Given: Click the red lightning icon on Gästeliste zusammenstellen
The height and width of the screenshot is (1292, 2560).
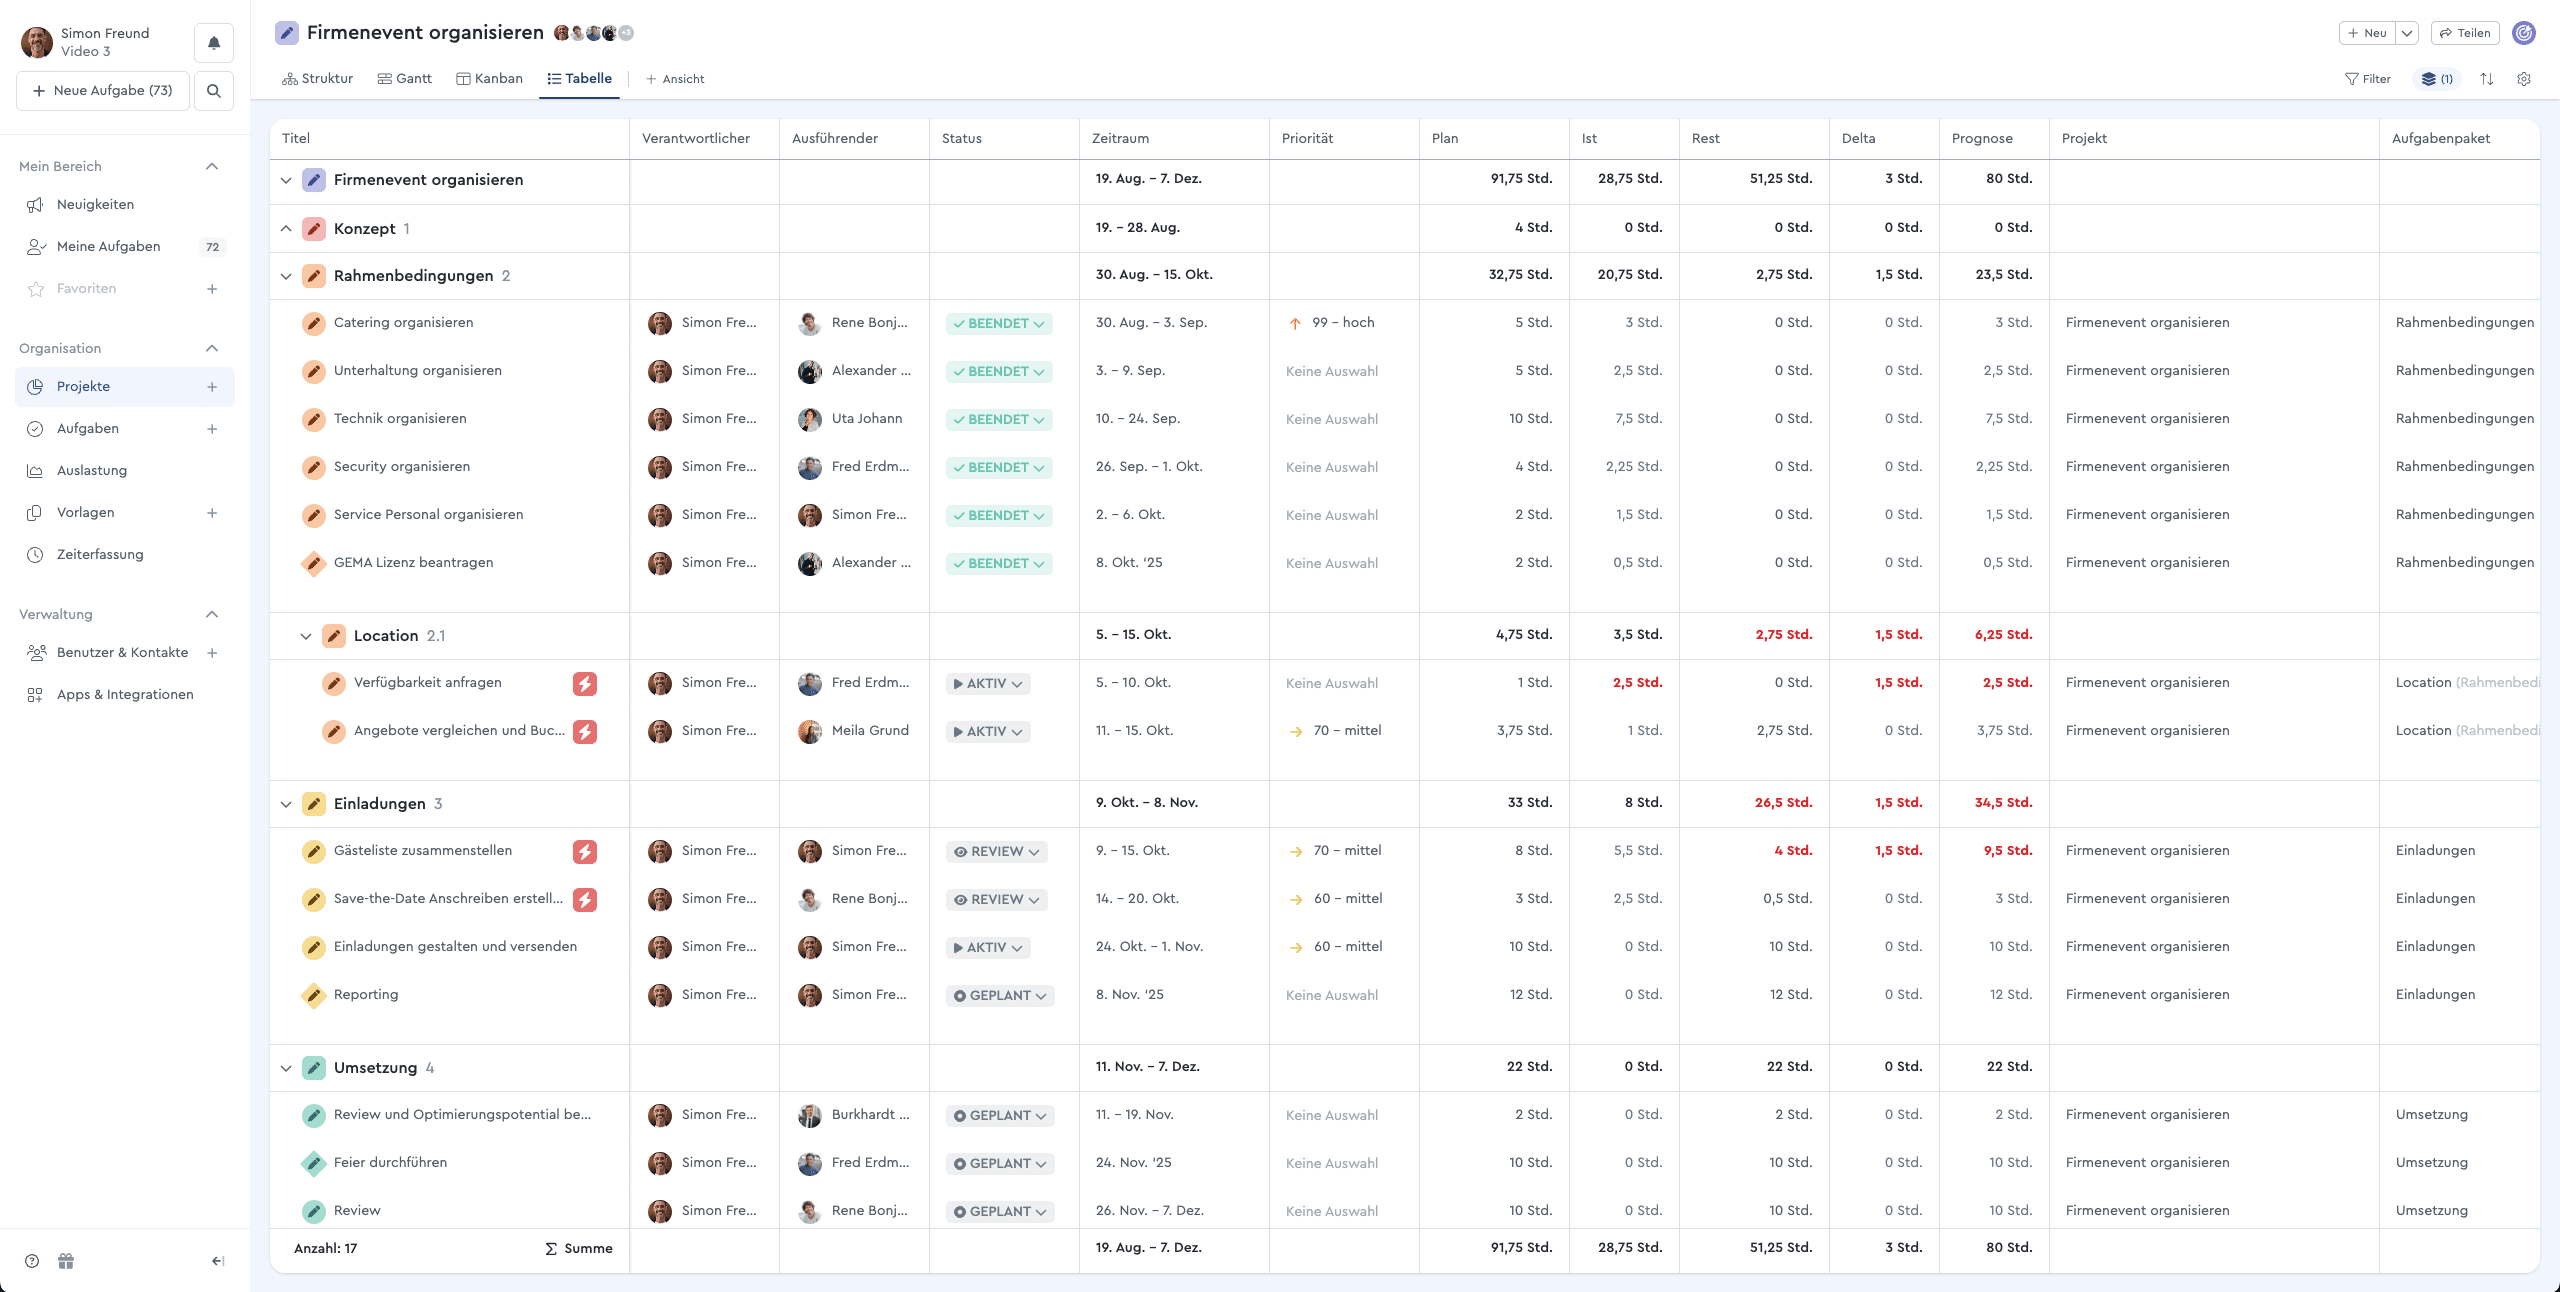Looking at the screenshot, I should tap(585, 851).
